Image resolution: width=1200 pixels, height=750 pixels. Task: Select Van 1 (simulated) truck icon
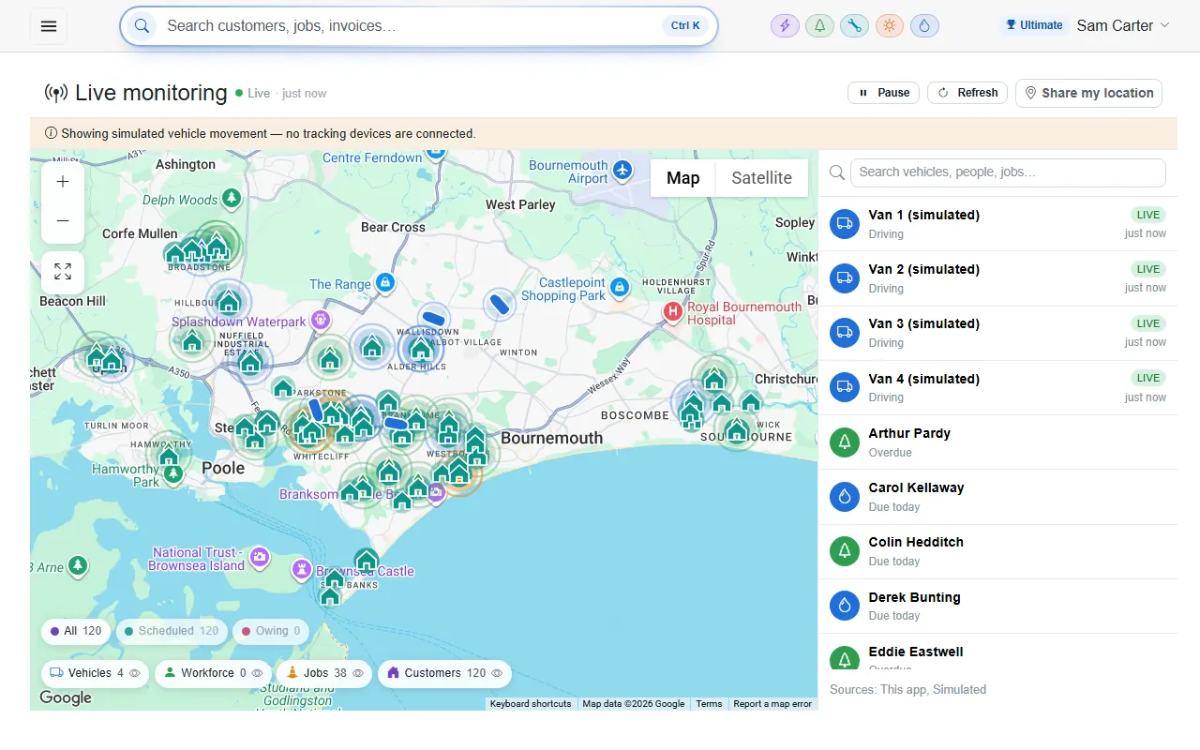(x=845, y=224)
